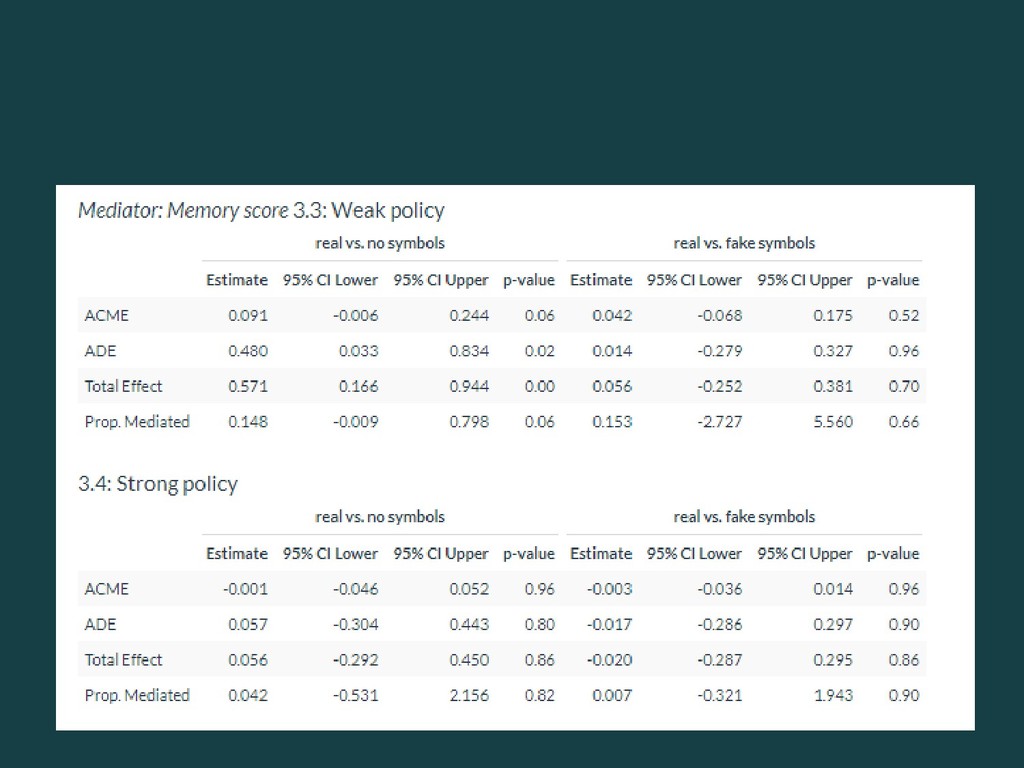Select the ADE p-value 0.02 cell
The height and width of the screenshot is (768, 1024).
(539, 351)
